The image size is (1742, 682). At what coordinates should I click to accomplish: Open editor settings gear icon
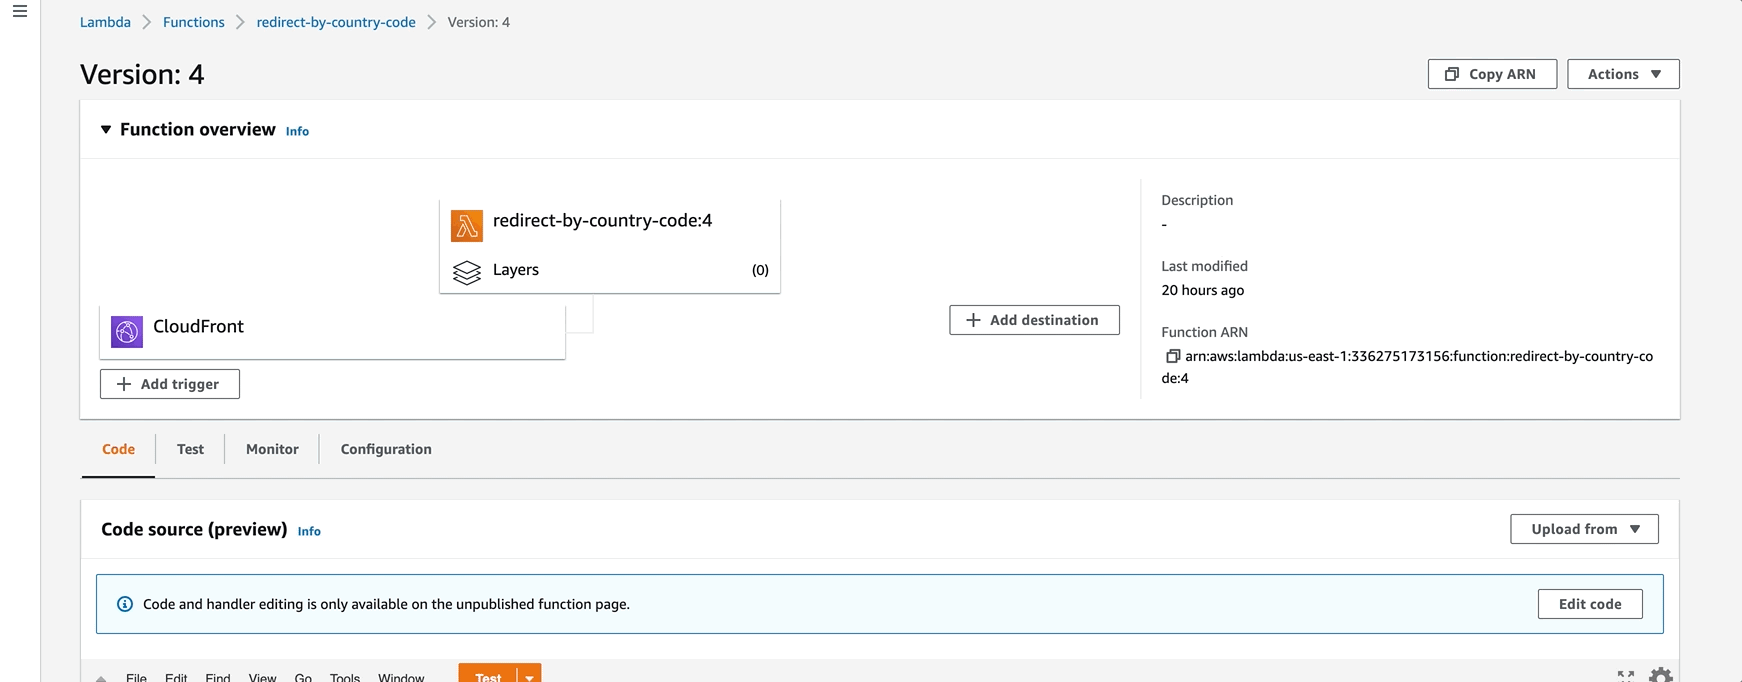pyautogui.click(x=1660, y=676)
